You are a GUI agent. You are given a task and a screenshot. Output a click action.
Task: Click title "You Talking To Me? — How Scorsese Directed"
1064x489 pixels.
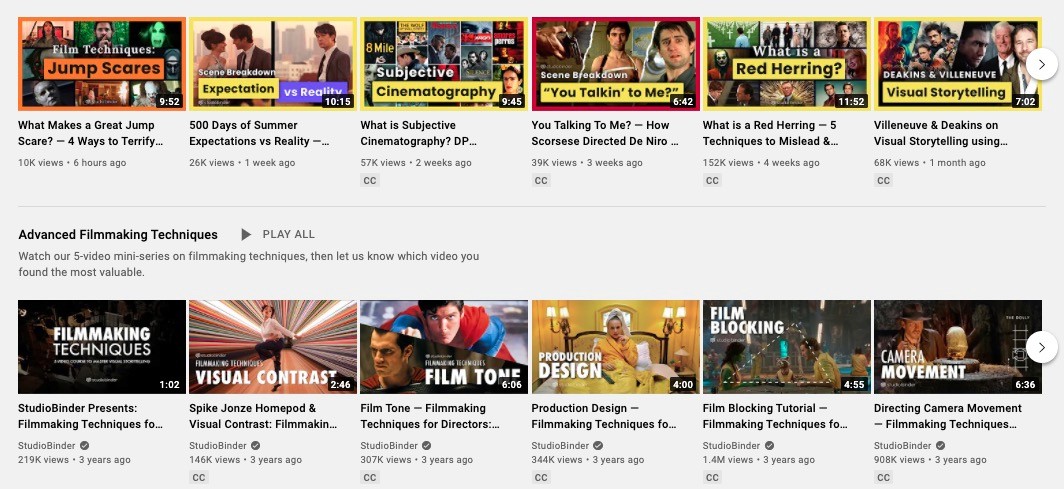tap(605, 133)
